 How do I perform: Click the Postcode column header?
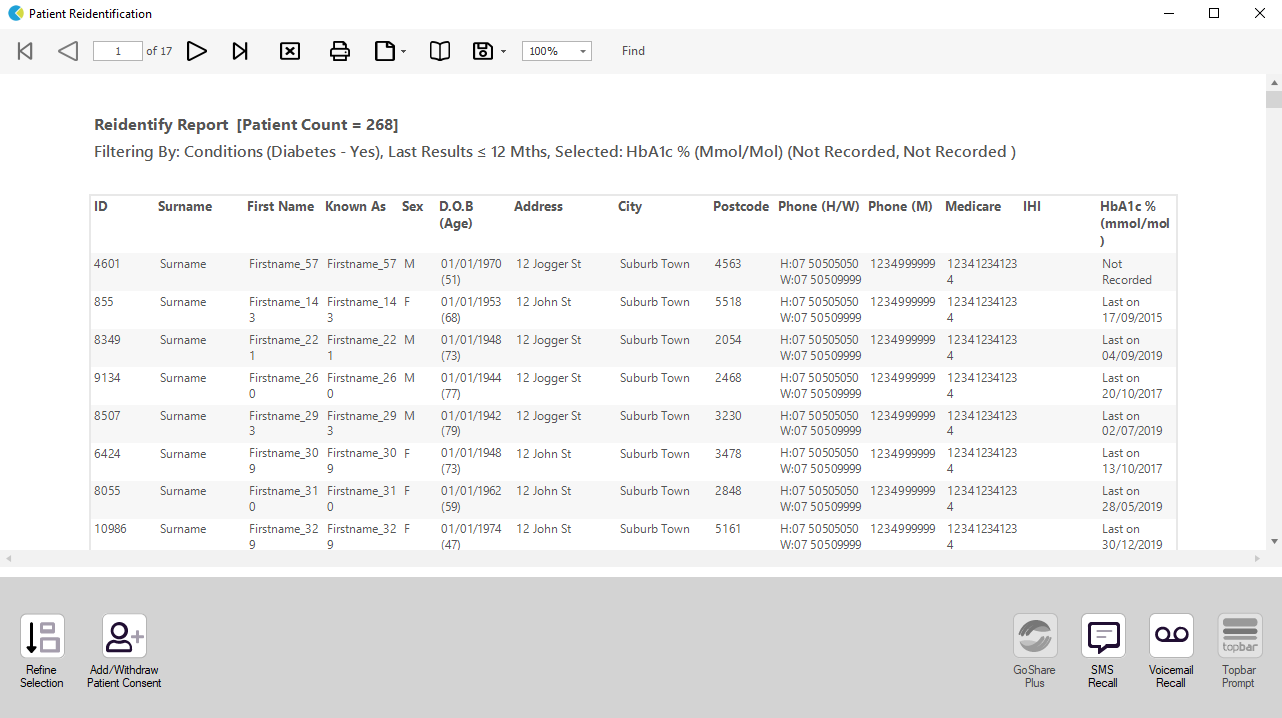[x=741, y=207]
